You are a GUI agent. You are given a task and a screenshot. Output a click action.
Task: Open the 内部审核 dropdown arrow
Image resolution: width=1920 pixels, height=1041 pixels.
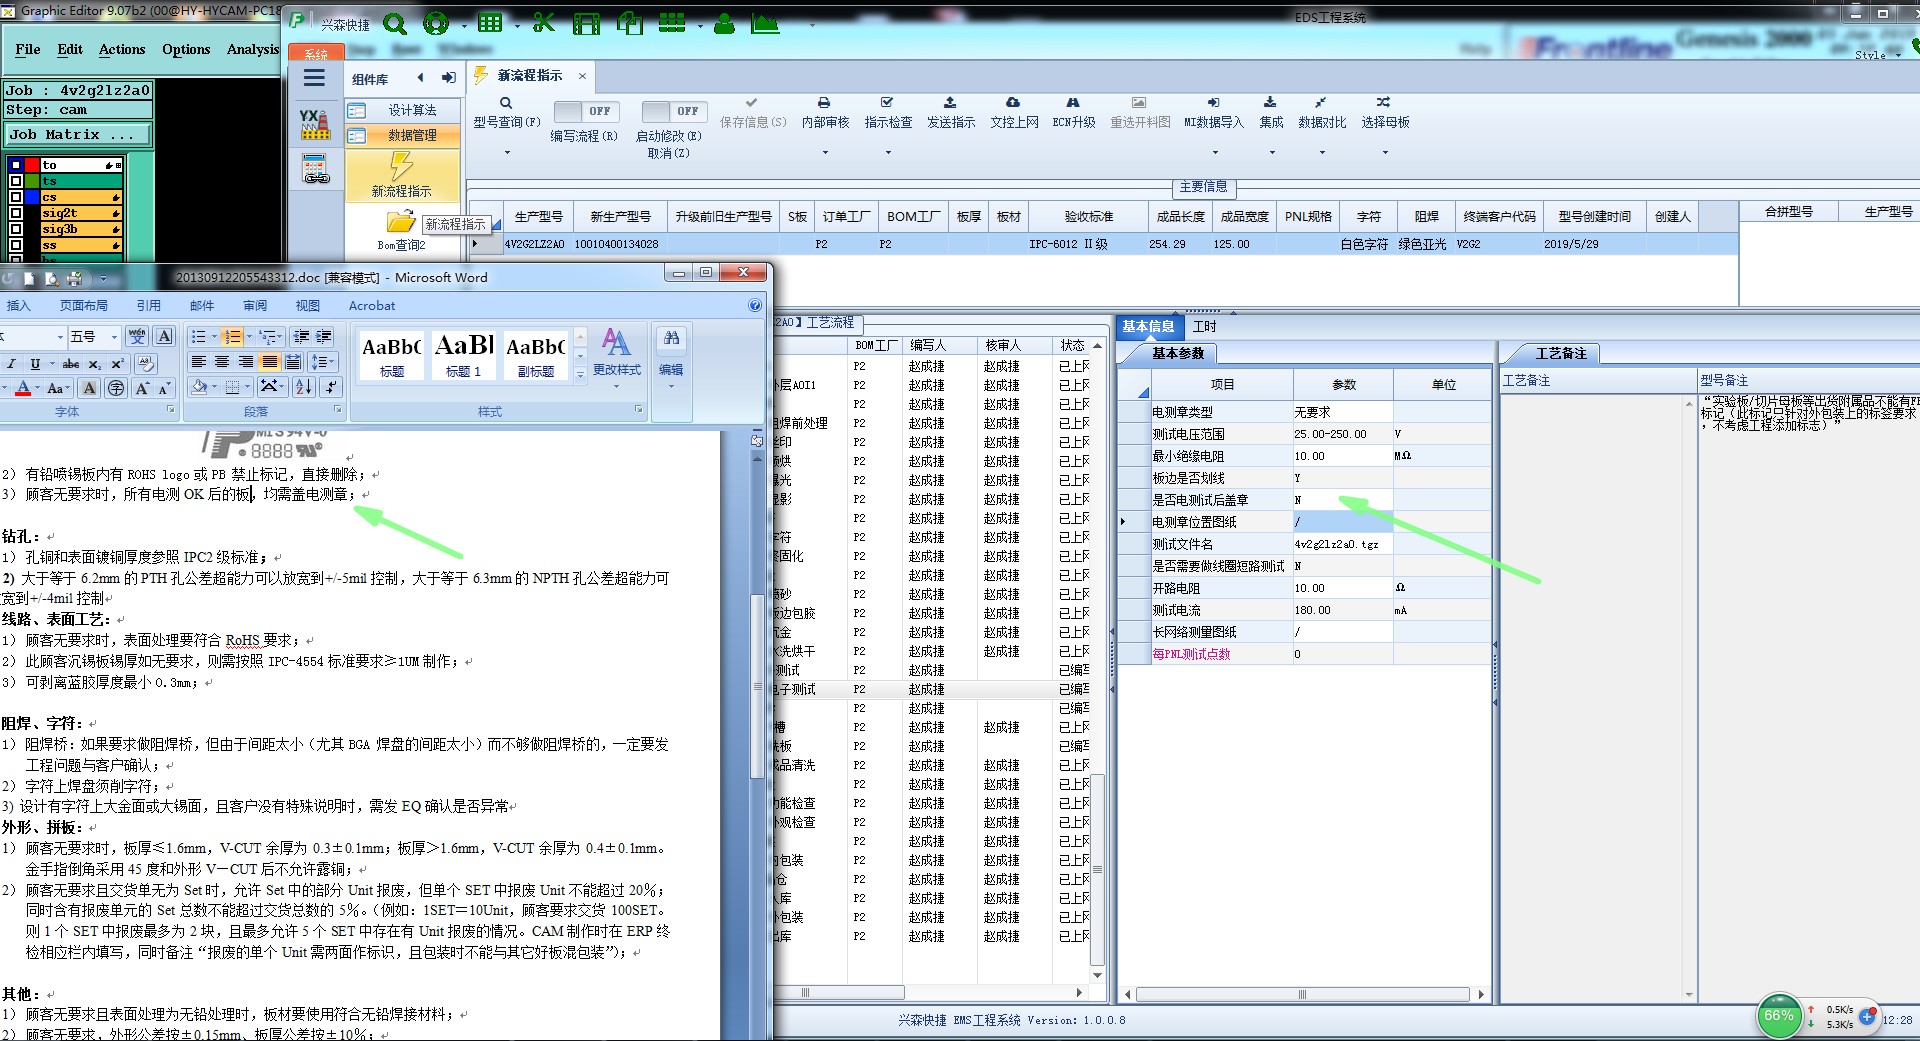coord(825,153)
